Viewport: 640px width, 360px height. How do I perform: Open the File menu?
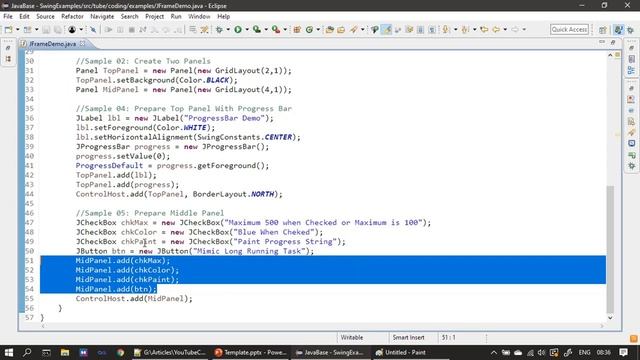click(8, 16)
